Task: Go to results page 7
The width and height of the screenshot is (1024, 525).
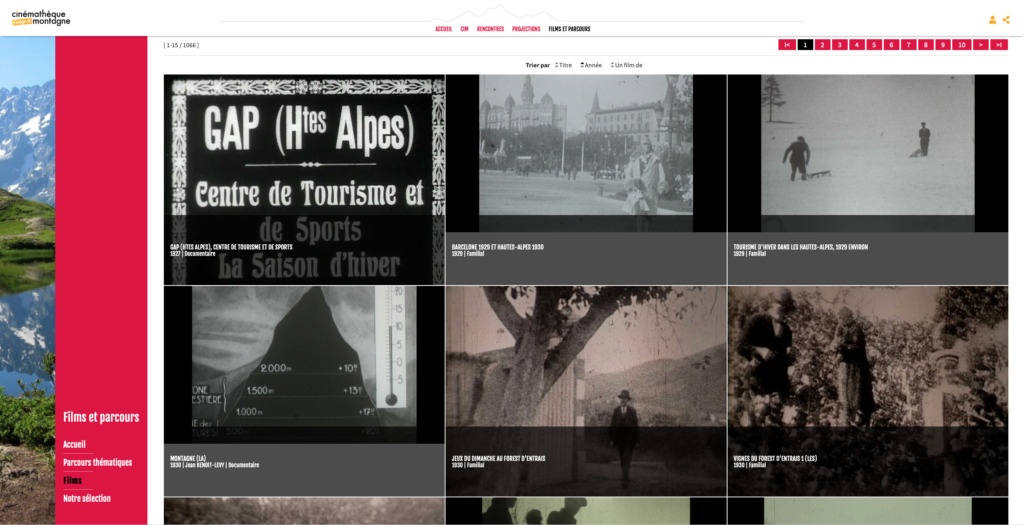Action: click(908, 44)
